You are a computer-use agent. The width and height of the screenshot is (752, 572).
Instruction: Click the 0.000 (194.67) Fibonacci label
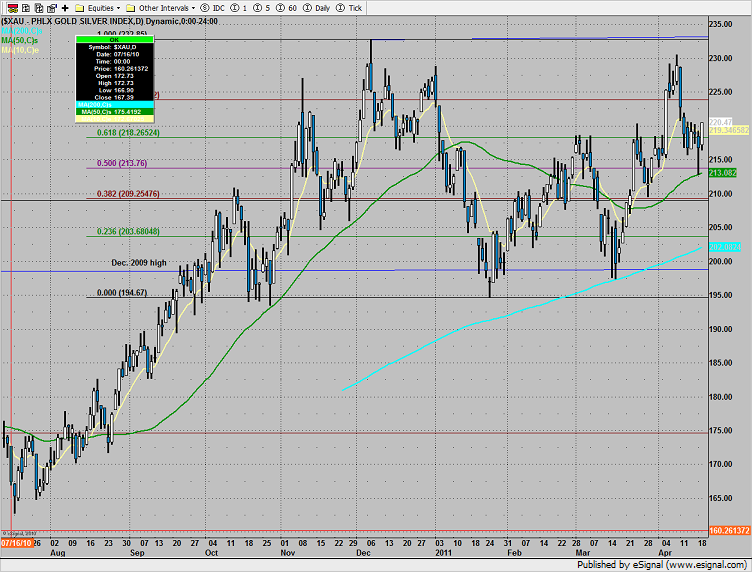coord(122,292)
